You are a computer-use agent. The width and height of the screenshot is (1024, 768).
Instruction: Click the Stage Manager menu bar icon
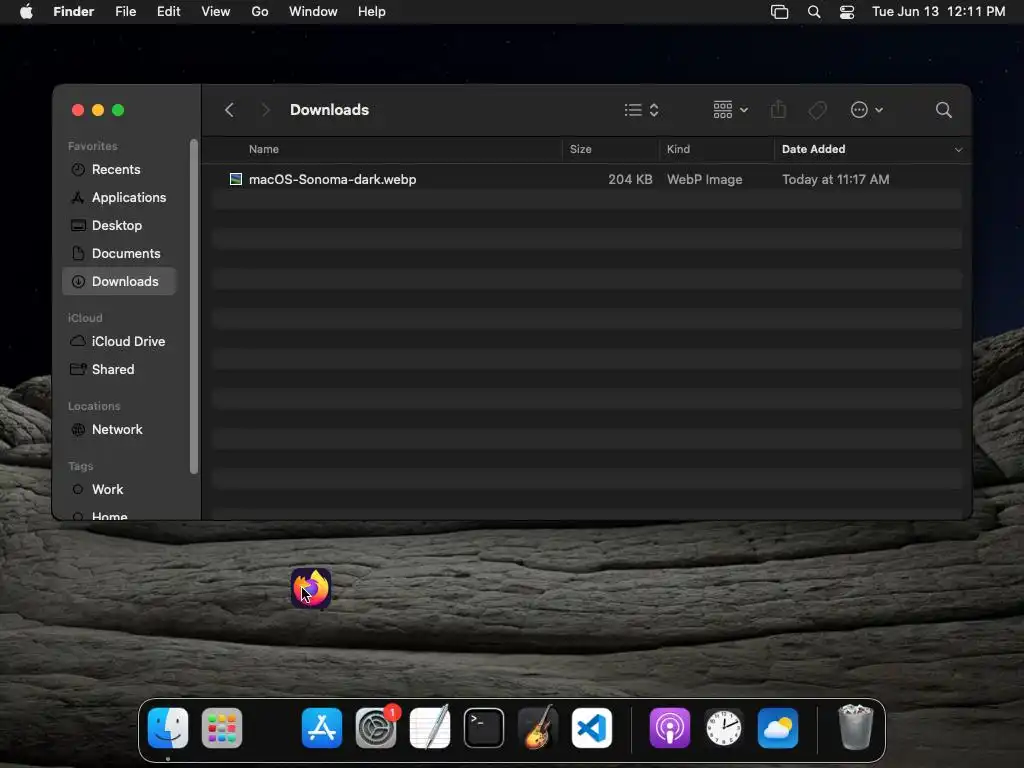[779, 12]
